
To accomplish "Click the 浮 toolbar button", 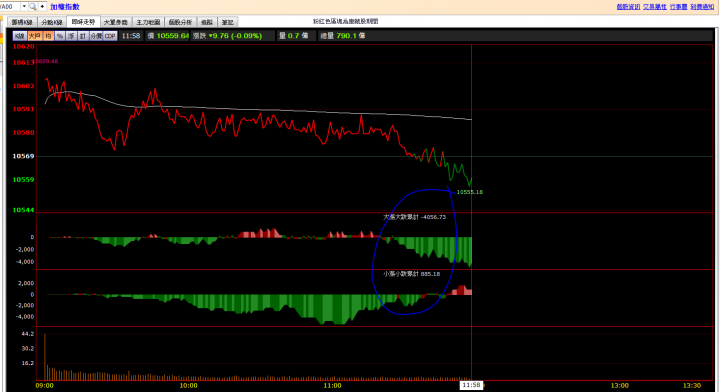I will pos(71,36).
